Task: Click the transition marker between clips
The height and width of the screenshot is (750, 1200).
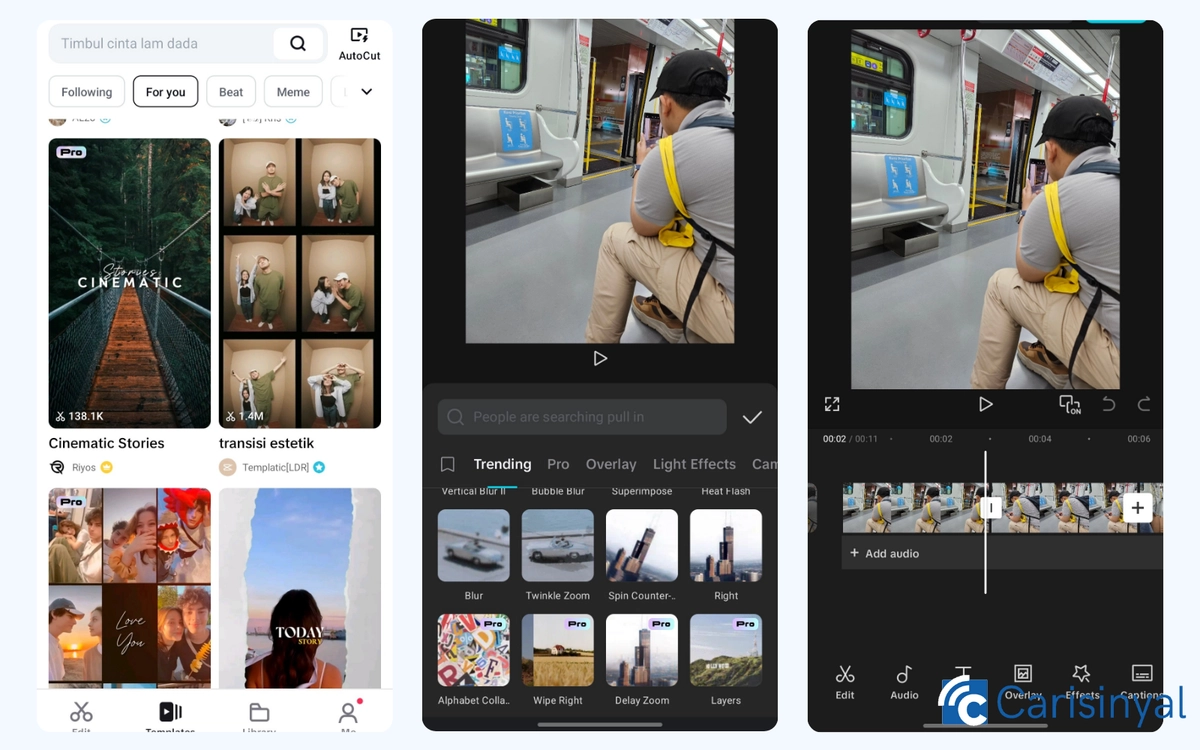Action: pos(991,508)
